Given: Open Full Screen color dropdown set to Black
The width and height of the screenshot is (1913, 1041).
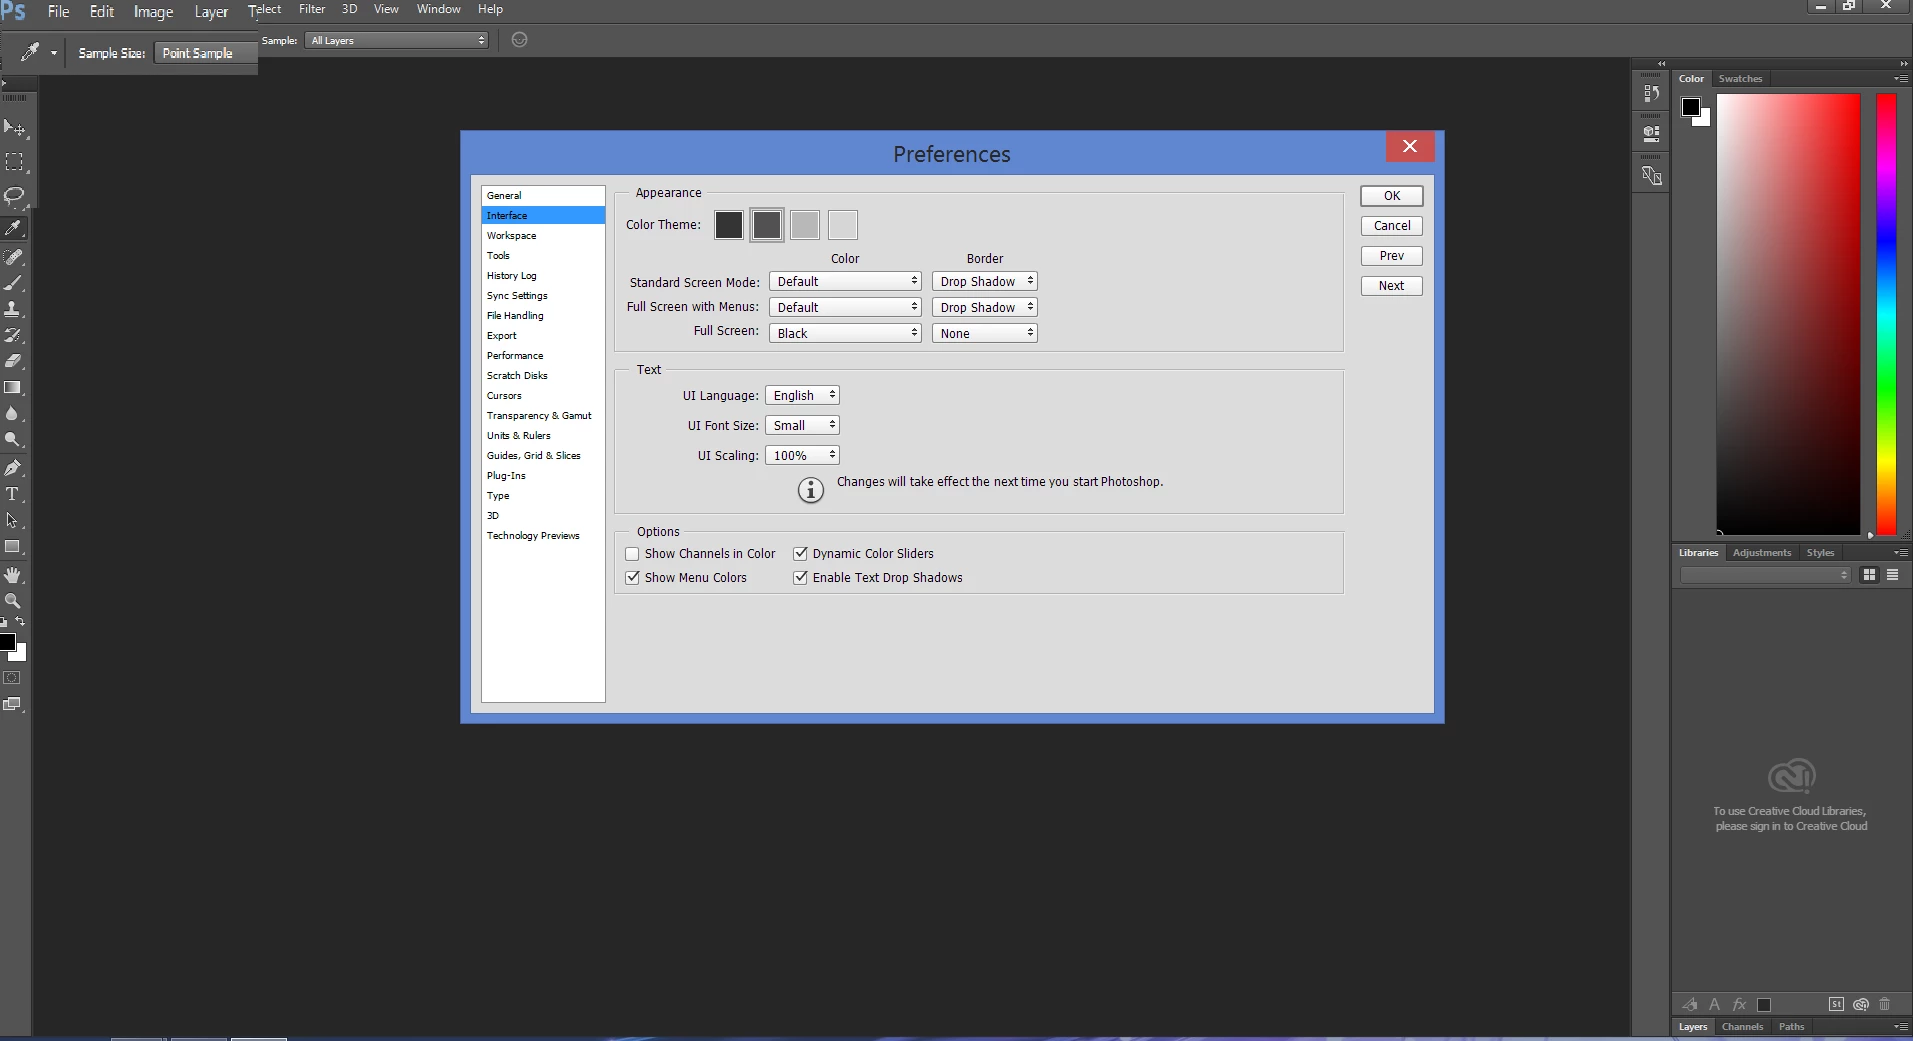Looking at the screenshot, I should pos(845,334).
